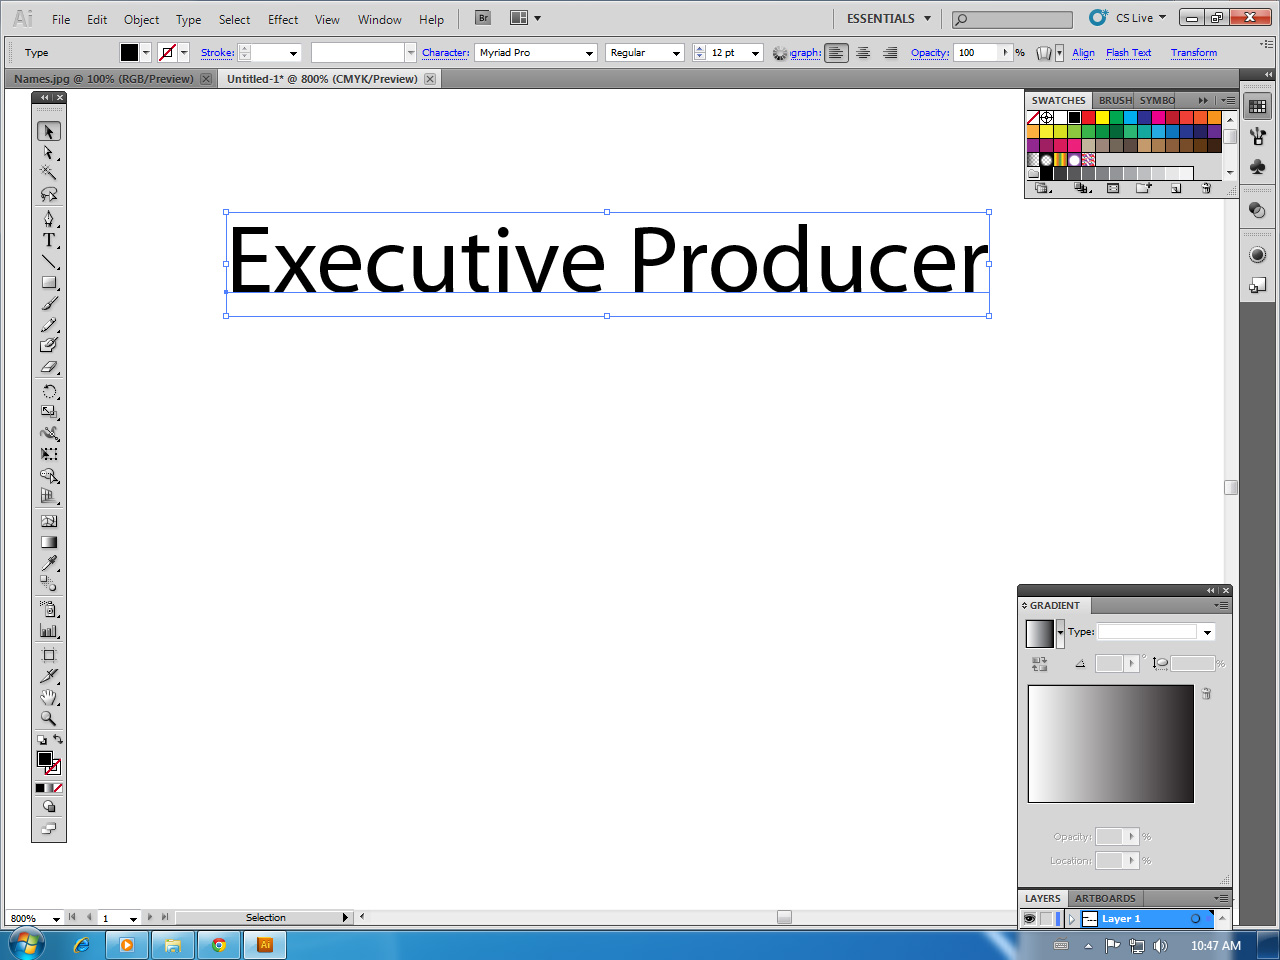Viewport: 1280px width, 960px height.
Task: Open the Regular font style dropdown
Action: pos(676,52)
